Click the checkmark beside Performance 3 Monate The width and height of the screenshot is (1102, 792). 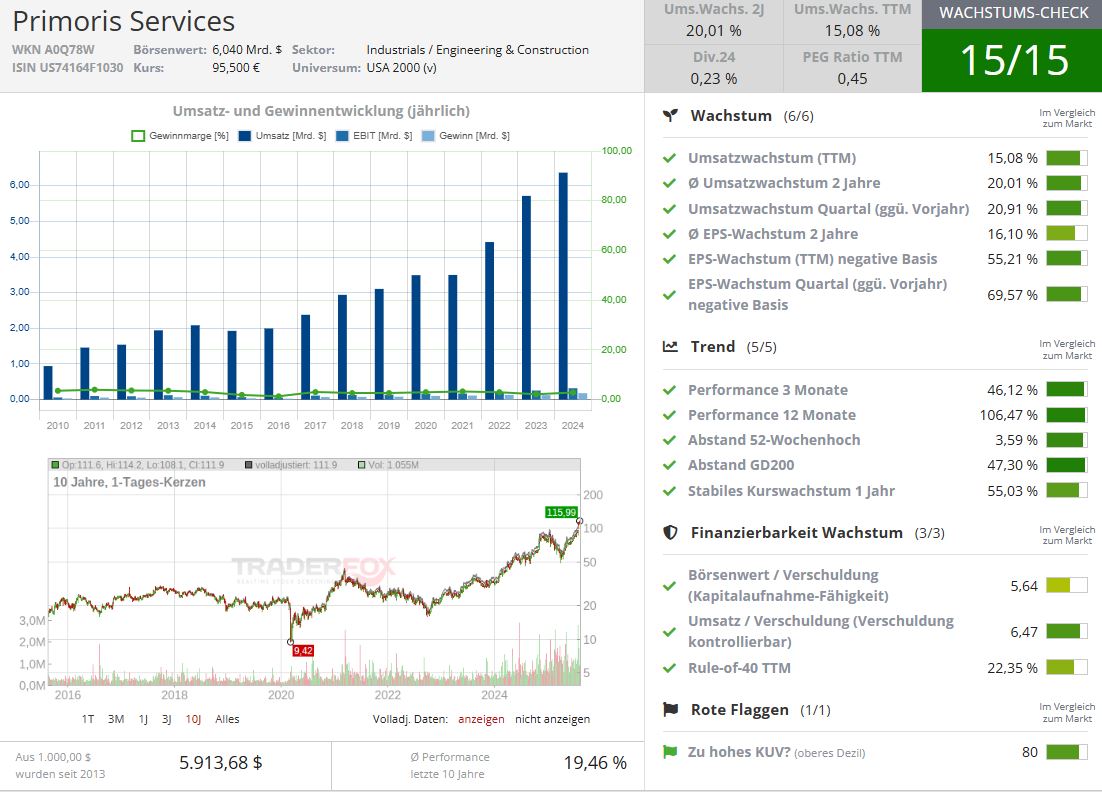click(669, 390)
